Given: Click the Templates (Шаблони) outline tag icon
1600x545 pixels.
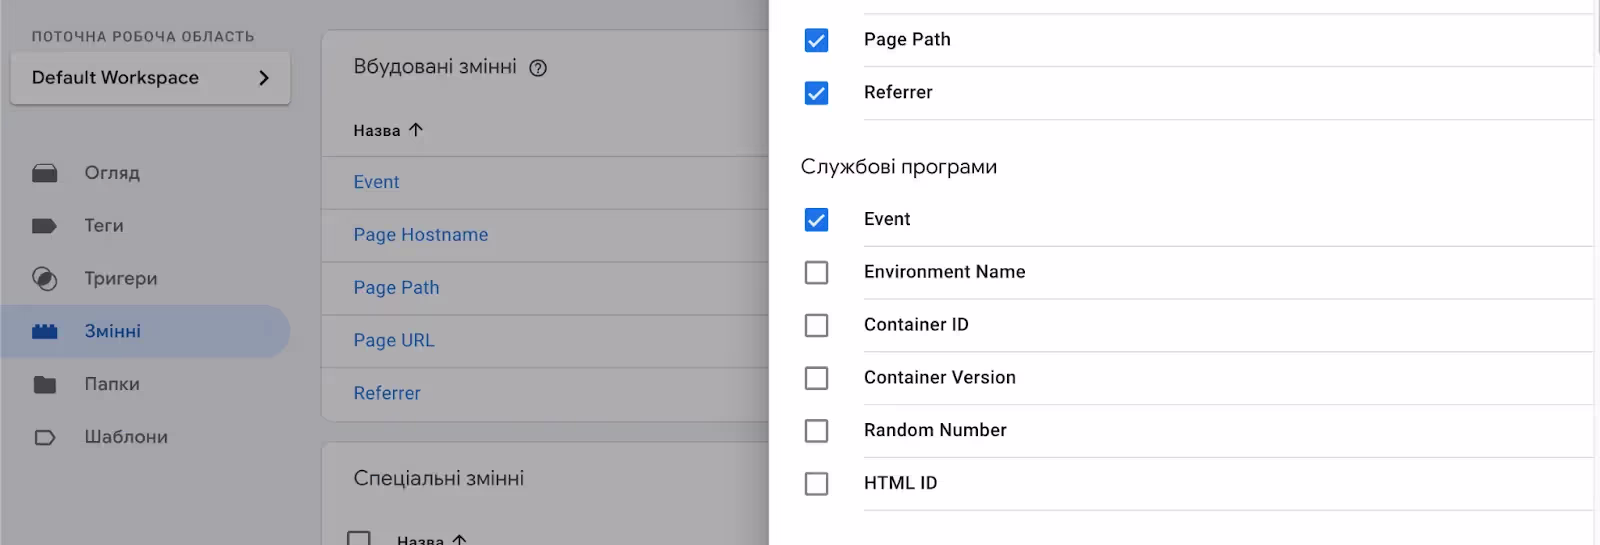Looking at the screenshot, I should coord(44,438).
